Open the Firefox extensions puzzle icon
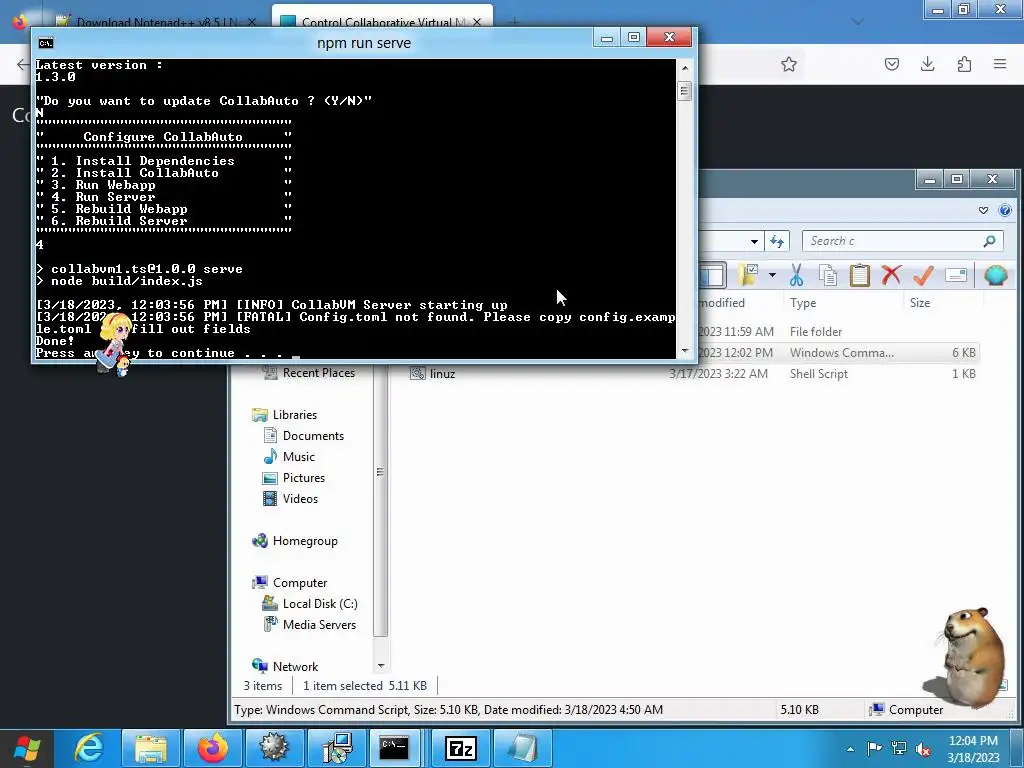The height and width of the screenshot is (768, 1024). pos(964,64)
